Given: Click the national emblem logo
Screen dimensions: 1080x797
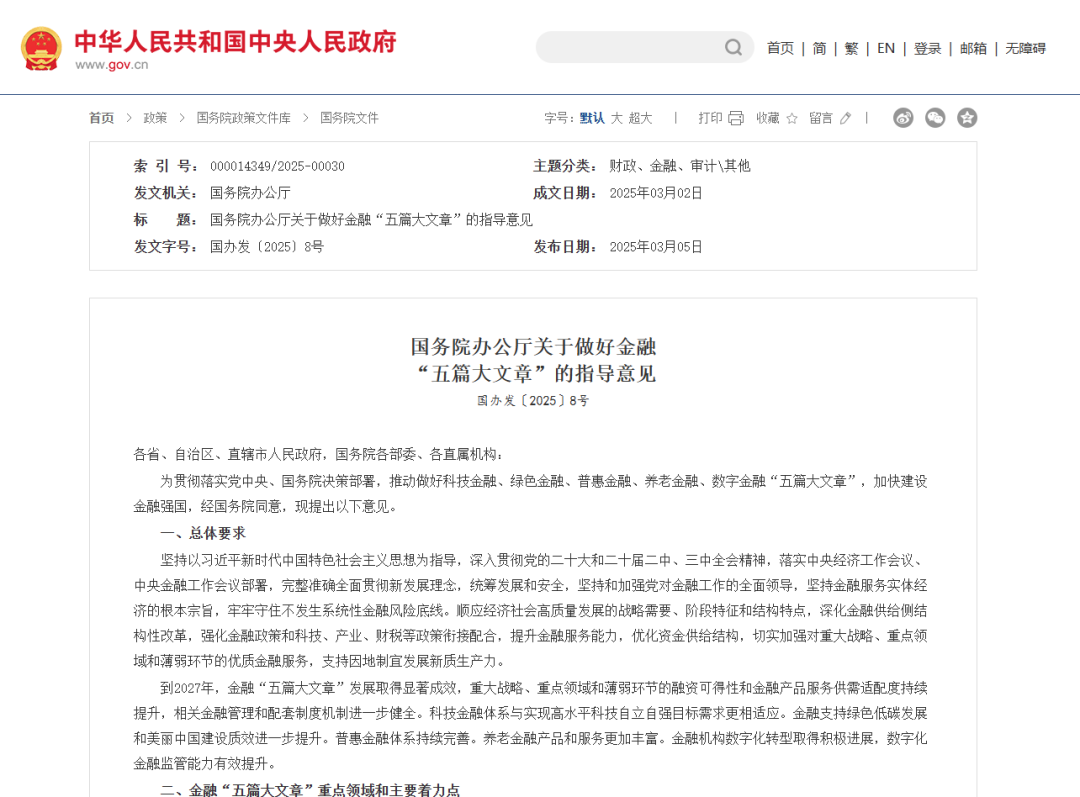Looking at the screenshot, I should pos(41,48).
